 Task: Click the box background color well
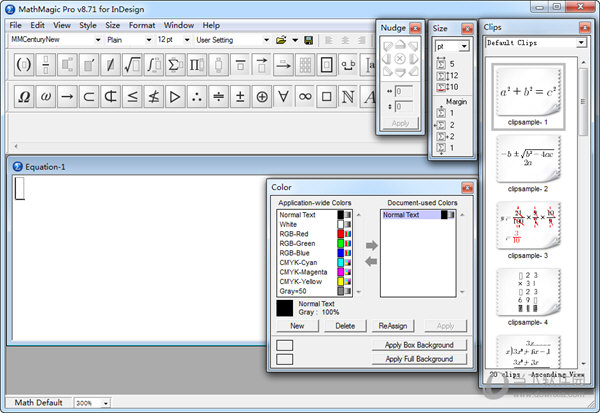(285, 345)
